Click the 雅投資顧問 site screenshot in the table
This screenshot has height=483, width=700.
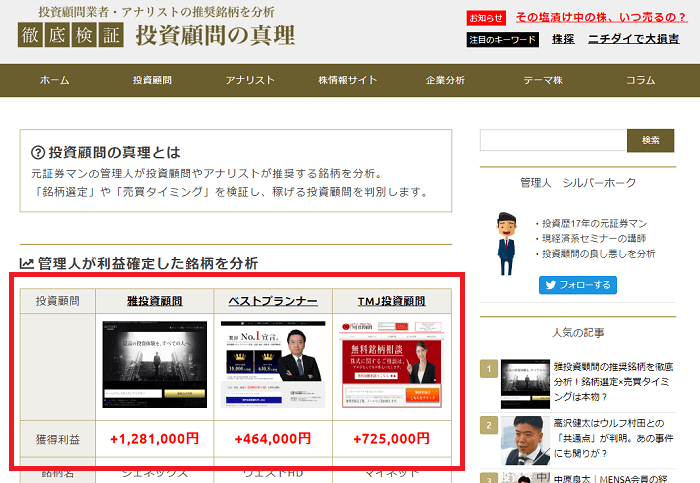[154, 364]
